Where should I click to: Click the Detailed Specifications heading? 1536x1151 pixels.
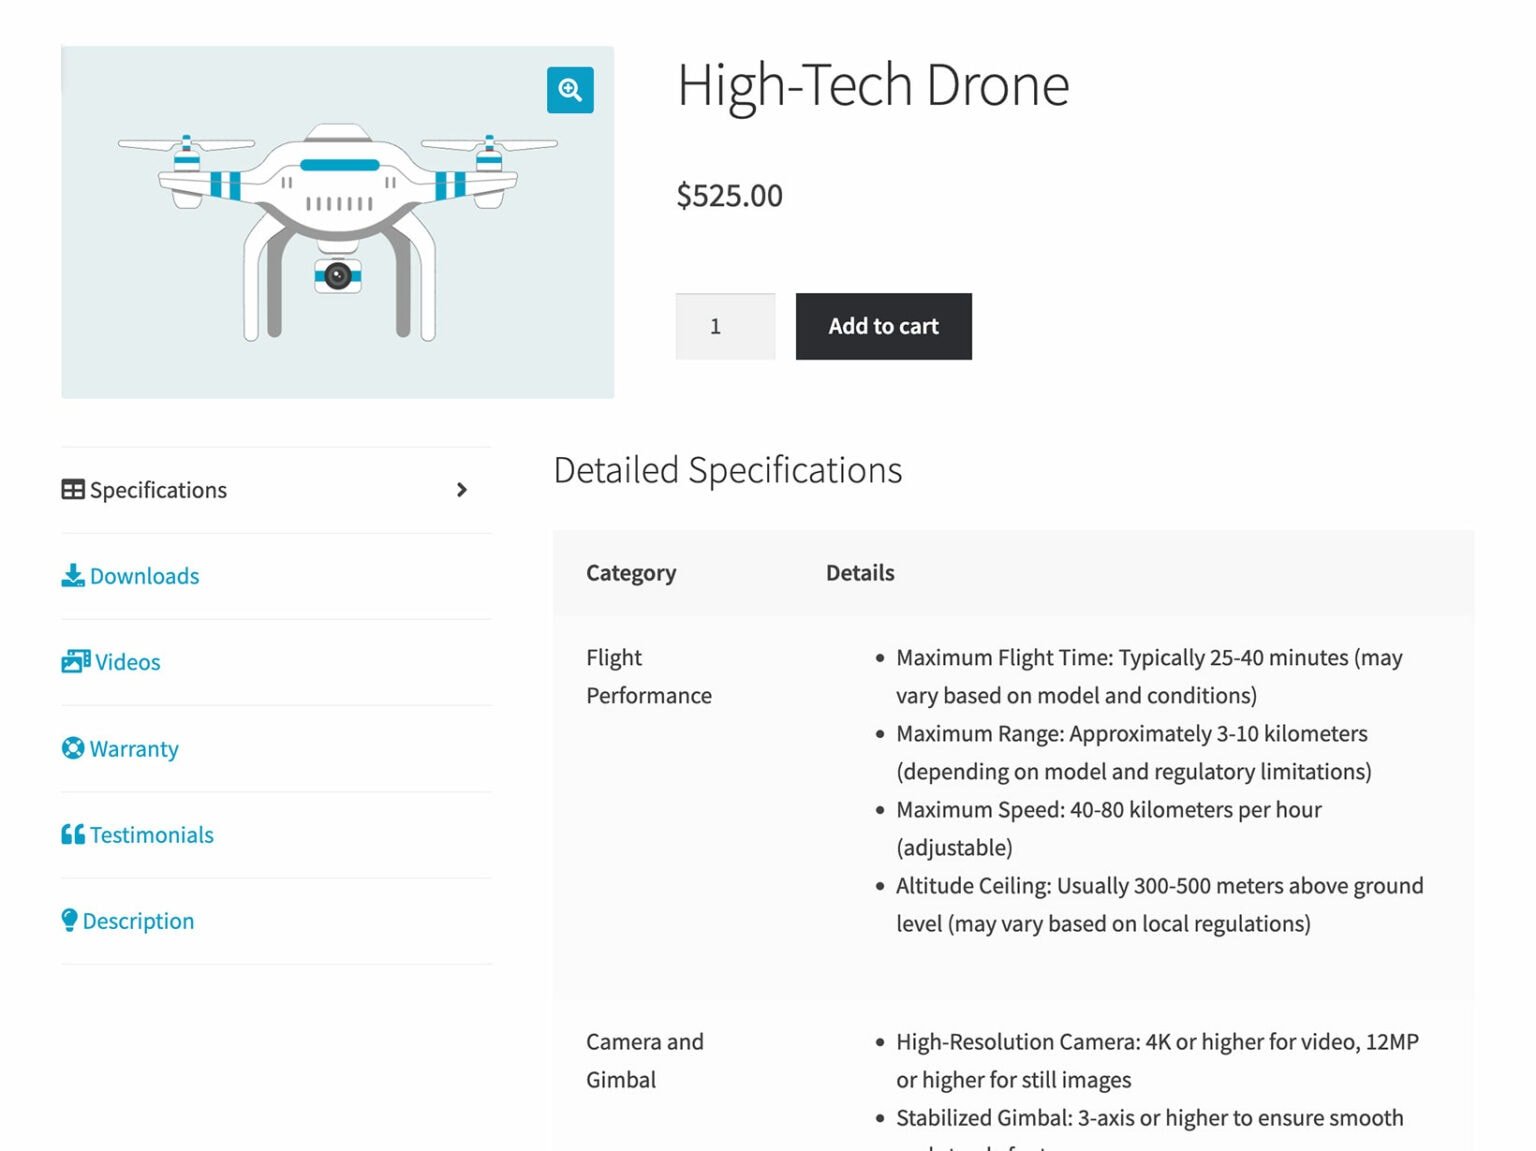pos(729,470)
